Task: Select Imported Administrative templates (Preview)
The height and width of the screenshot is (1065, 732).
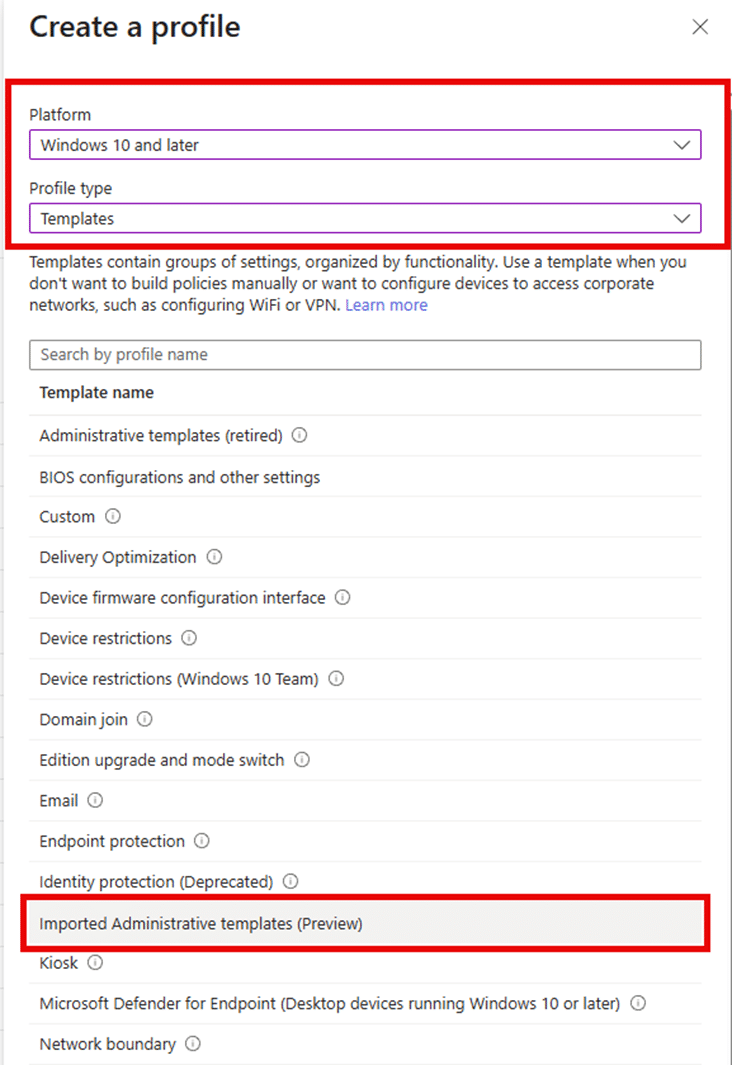Action: pyautogui.click(x=201, y=924)
